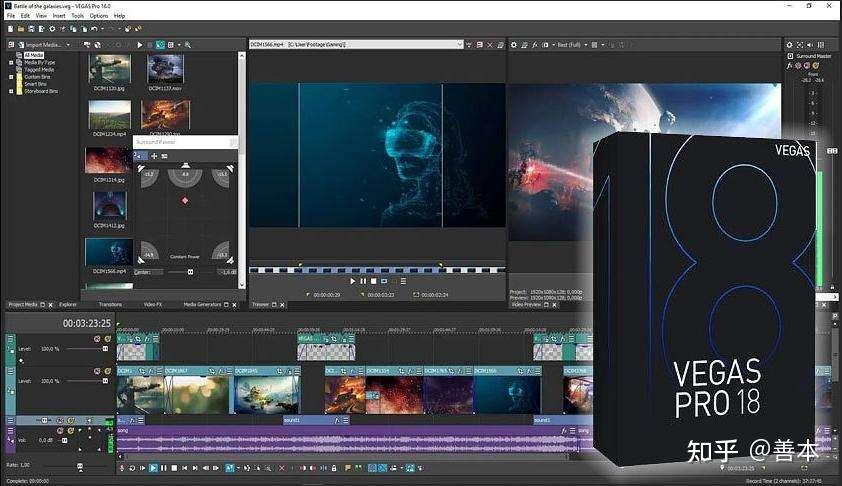Switch to the Explorer tab
This screenshot has width=842, height=486.
tap(68, 304)
